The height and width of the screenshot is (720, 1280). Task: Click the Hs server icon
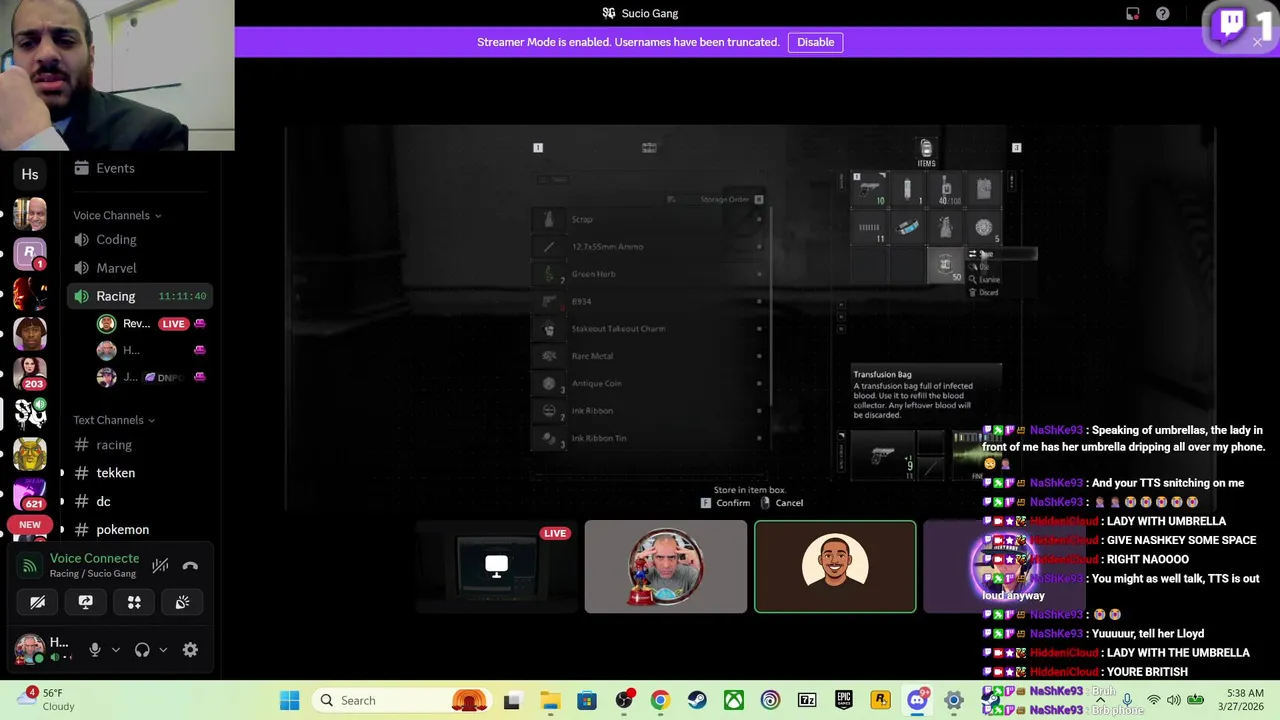(x=30, y=174)
